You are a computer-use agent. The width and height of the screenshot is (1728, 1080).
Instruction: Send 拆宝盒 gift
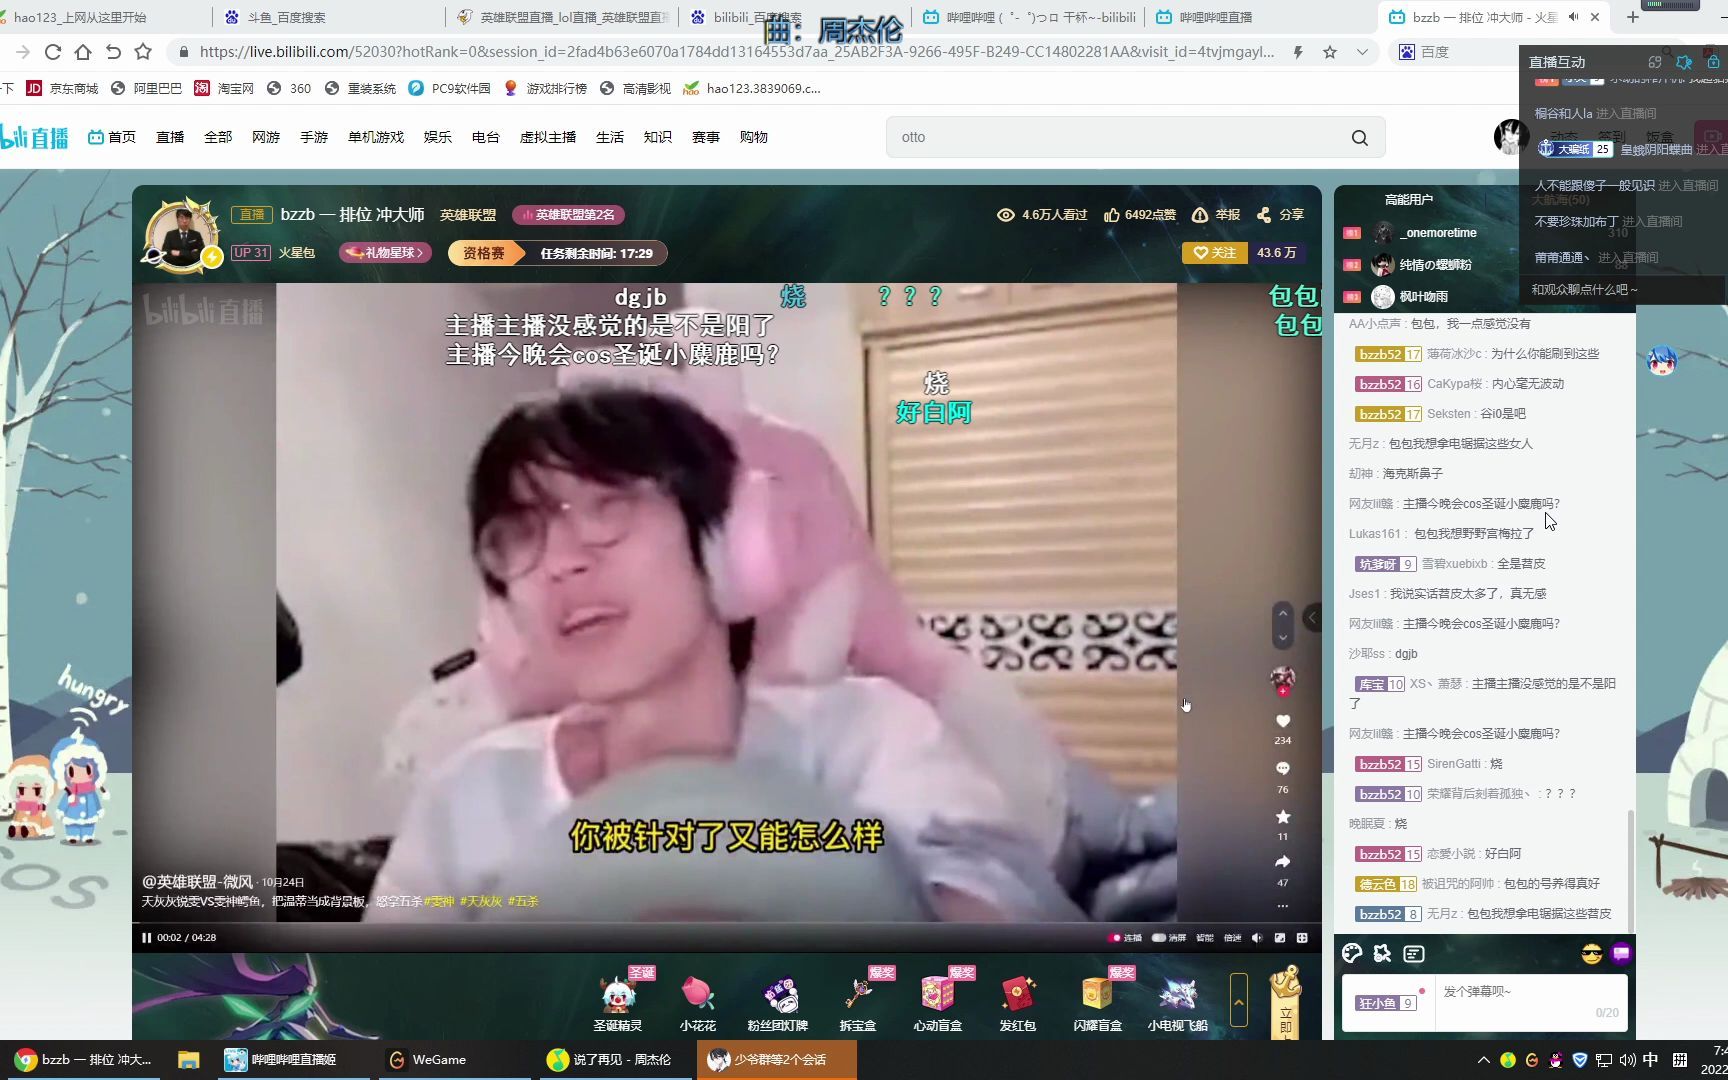(858, 1001)
